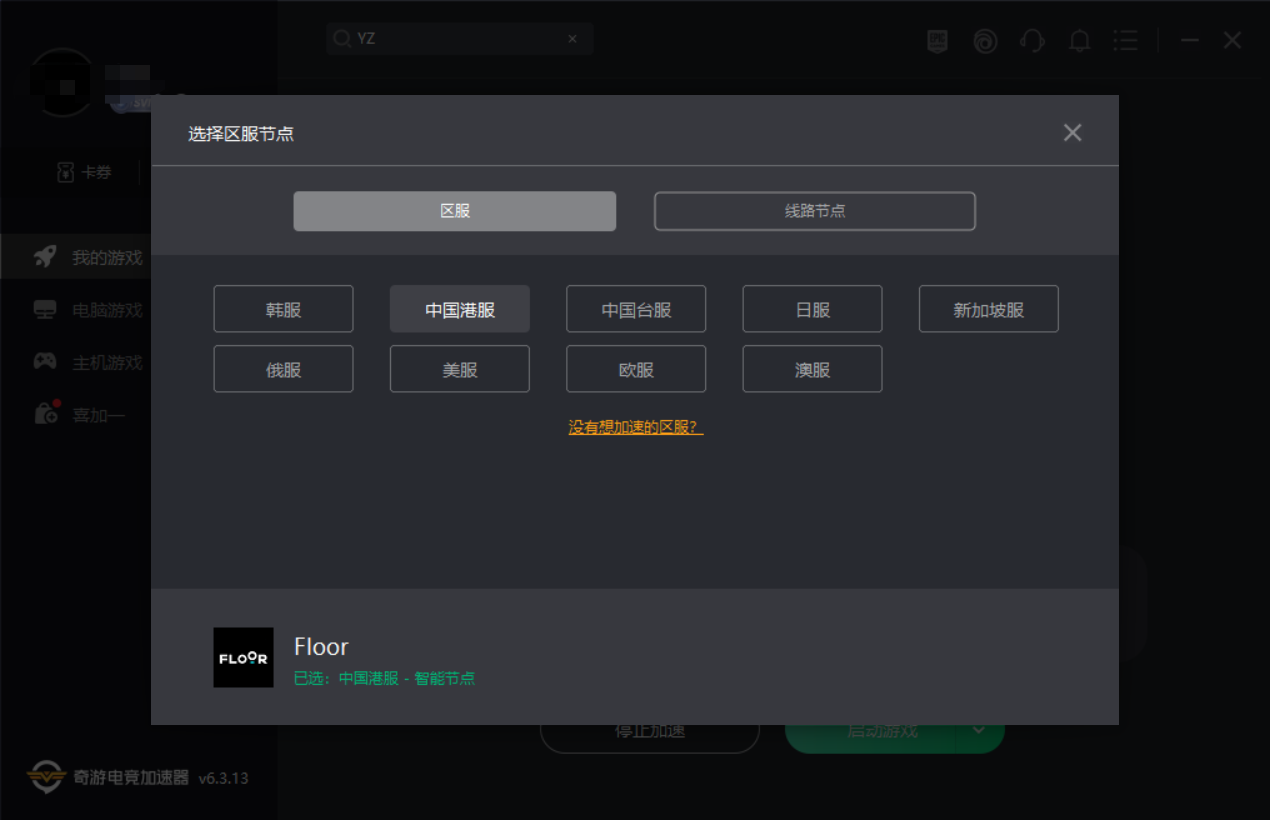
Task: Choose the 中国台服 region option
Action: pos(636,309)
